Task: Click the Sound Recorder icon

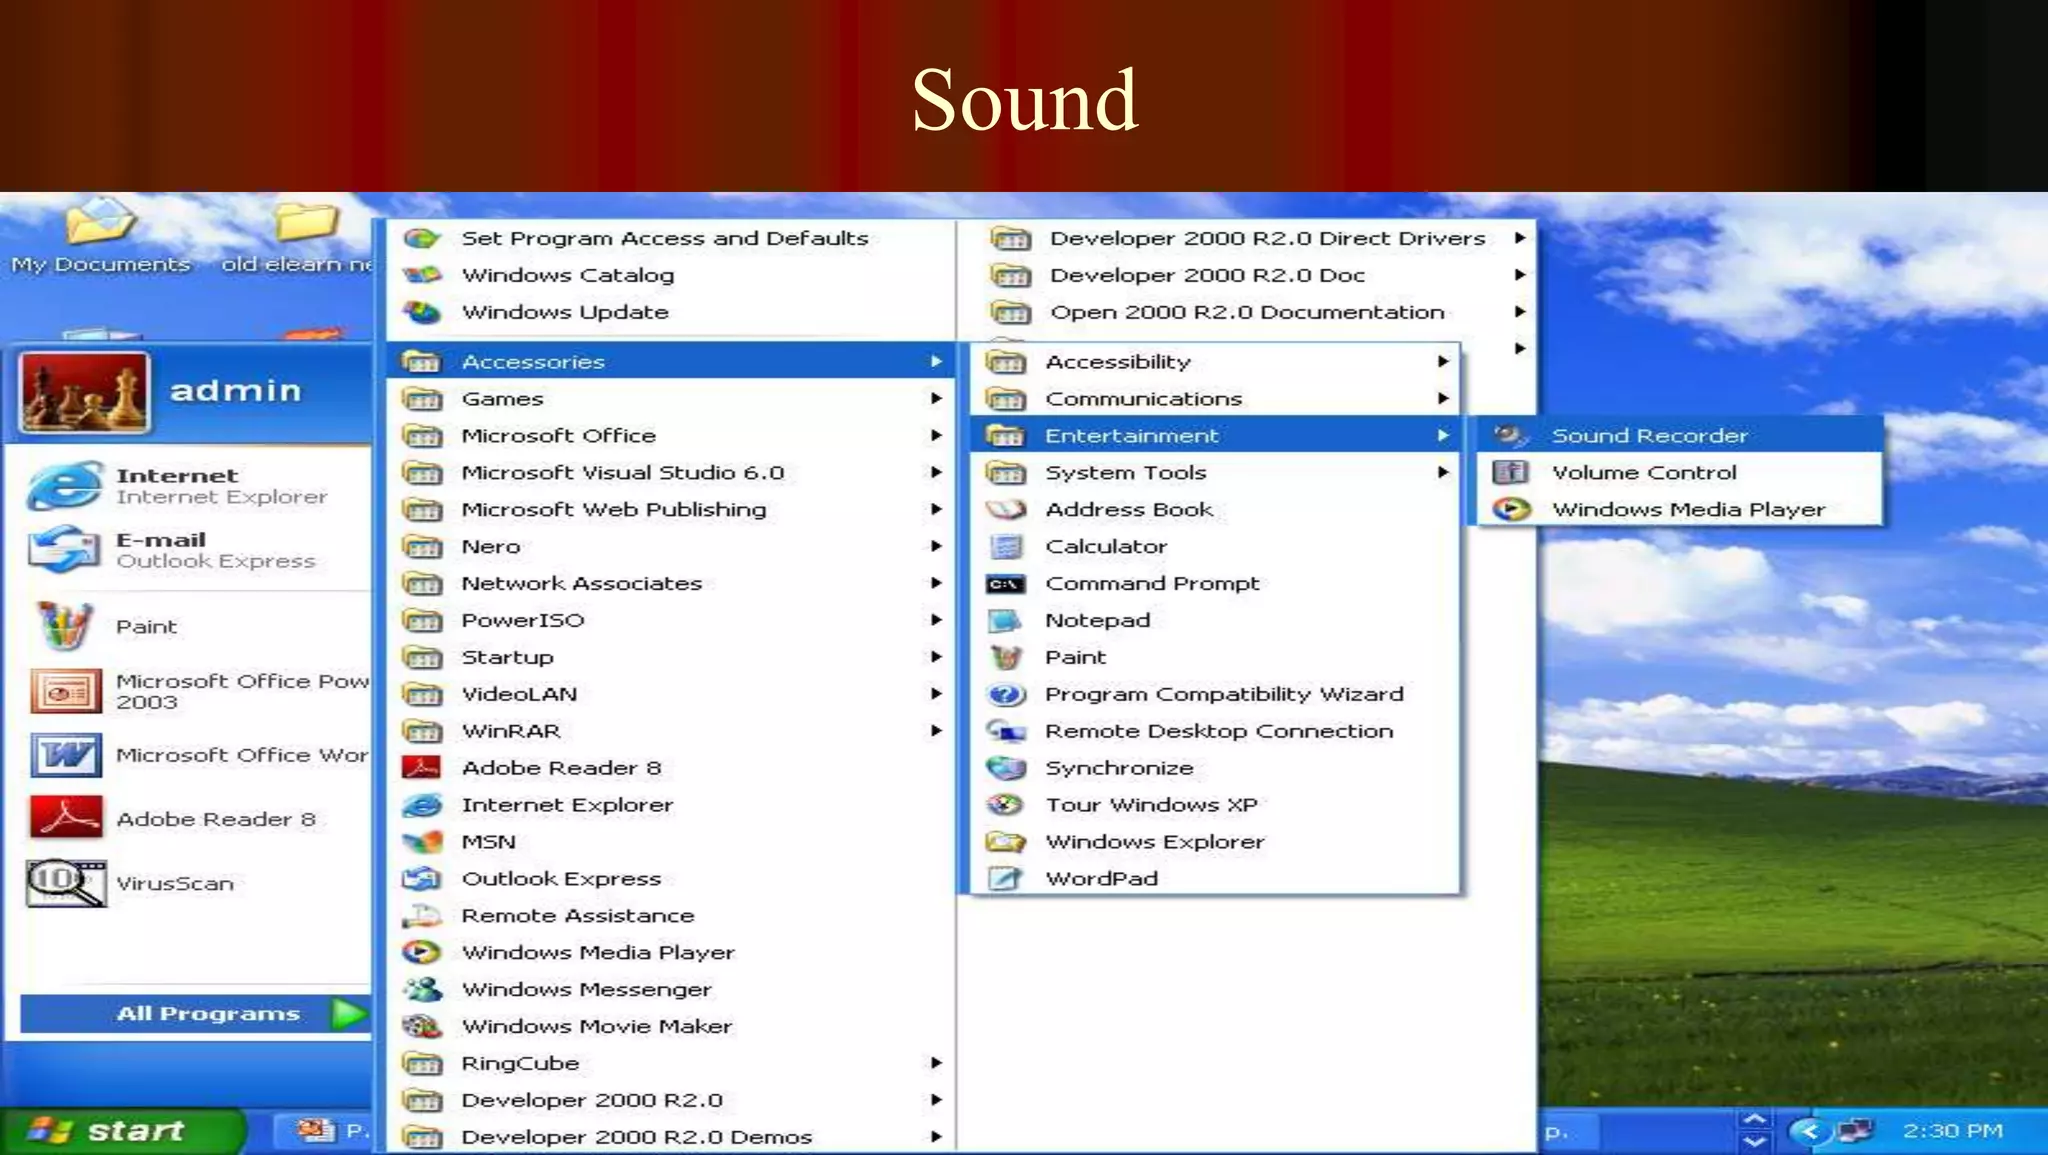Action: (x=1510, y=435)
